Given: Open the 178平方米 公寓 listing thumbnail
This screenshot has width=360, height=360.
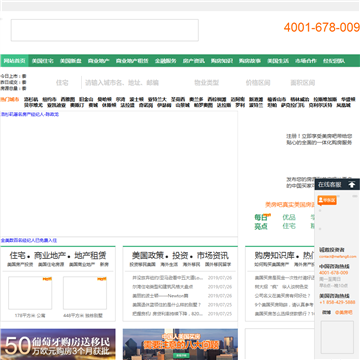Looking at the screenshot, I should click(30, 293).
